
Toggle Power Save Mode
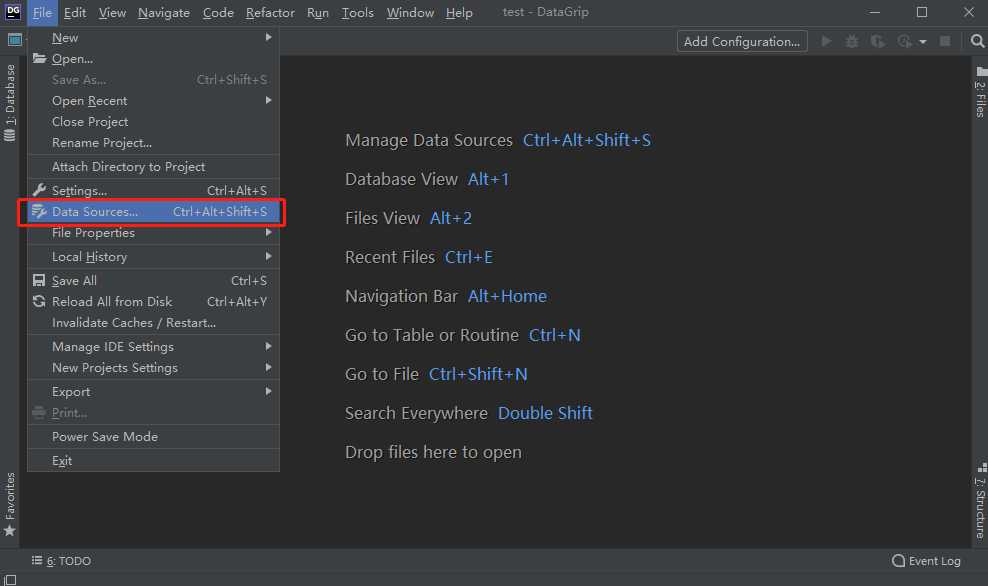click(x=153, y=437)
